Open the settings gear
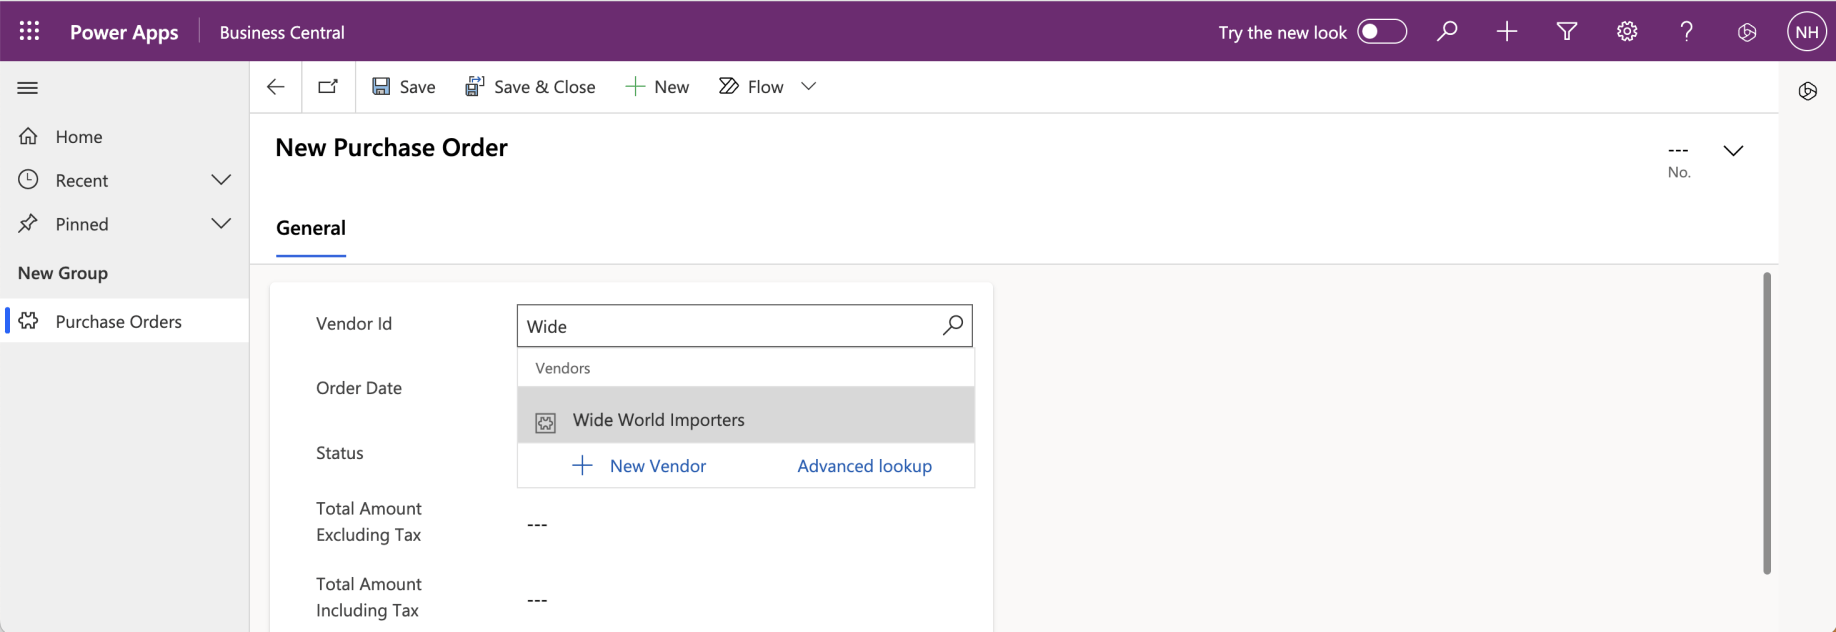This screenshot has height=632, width=1836. (x=1627, y=32)
